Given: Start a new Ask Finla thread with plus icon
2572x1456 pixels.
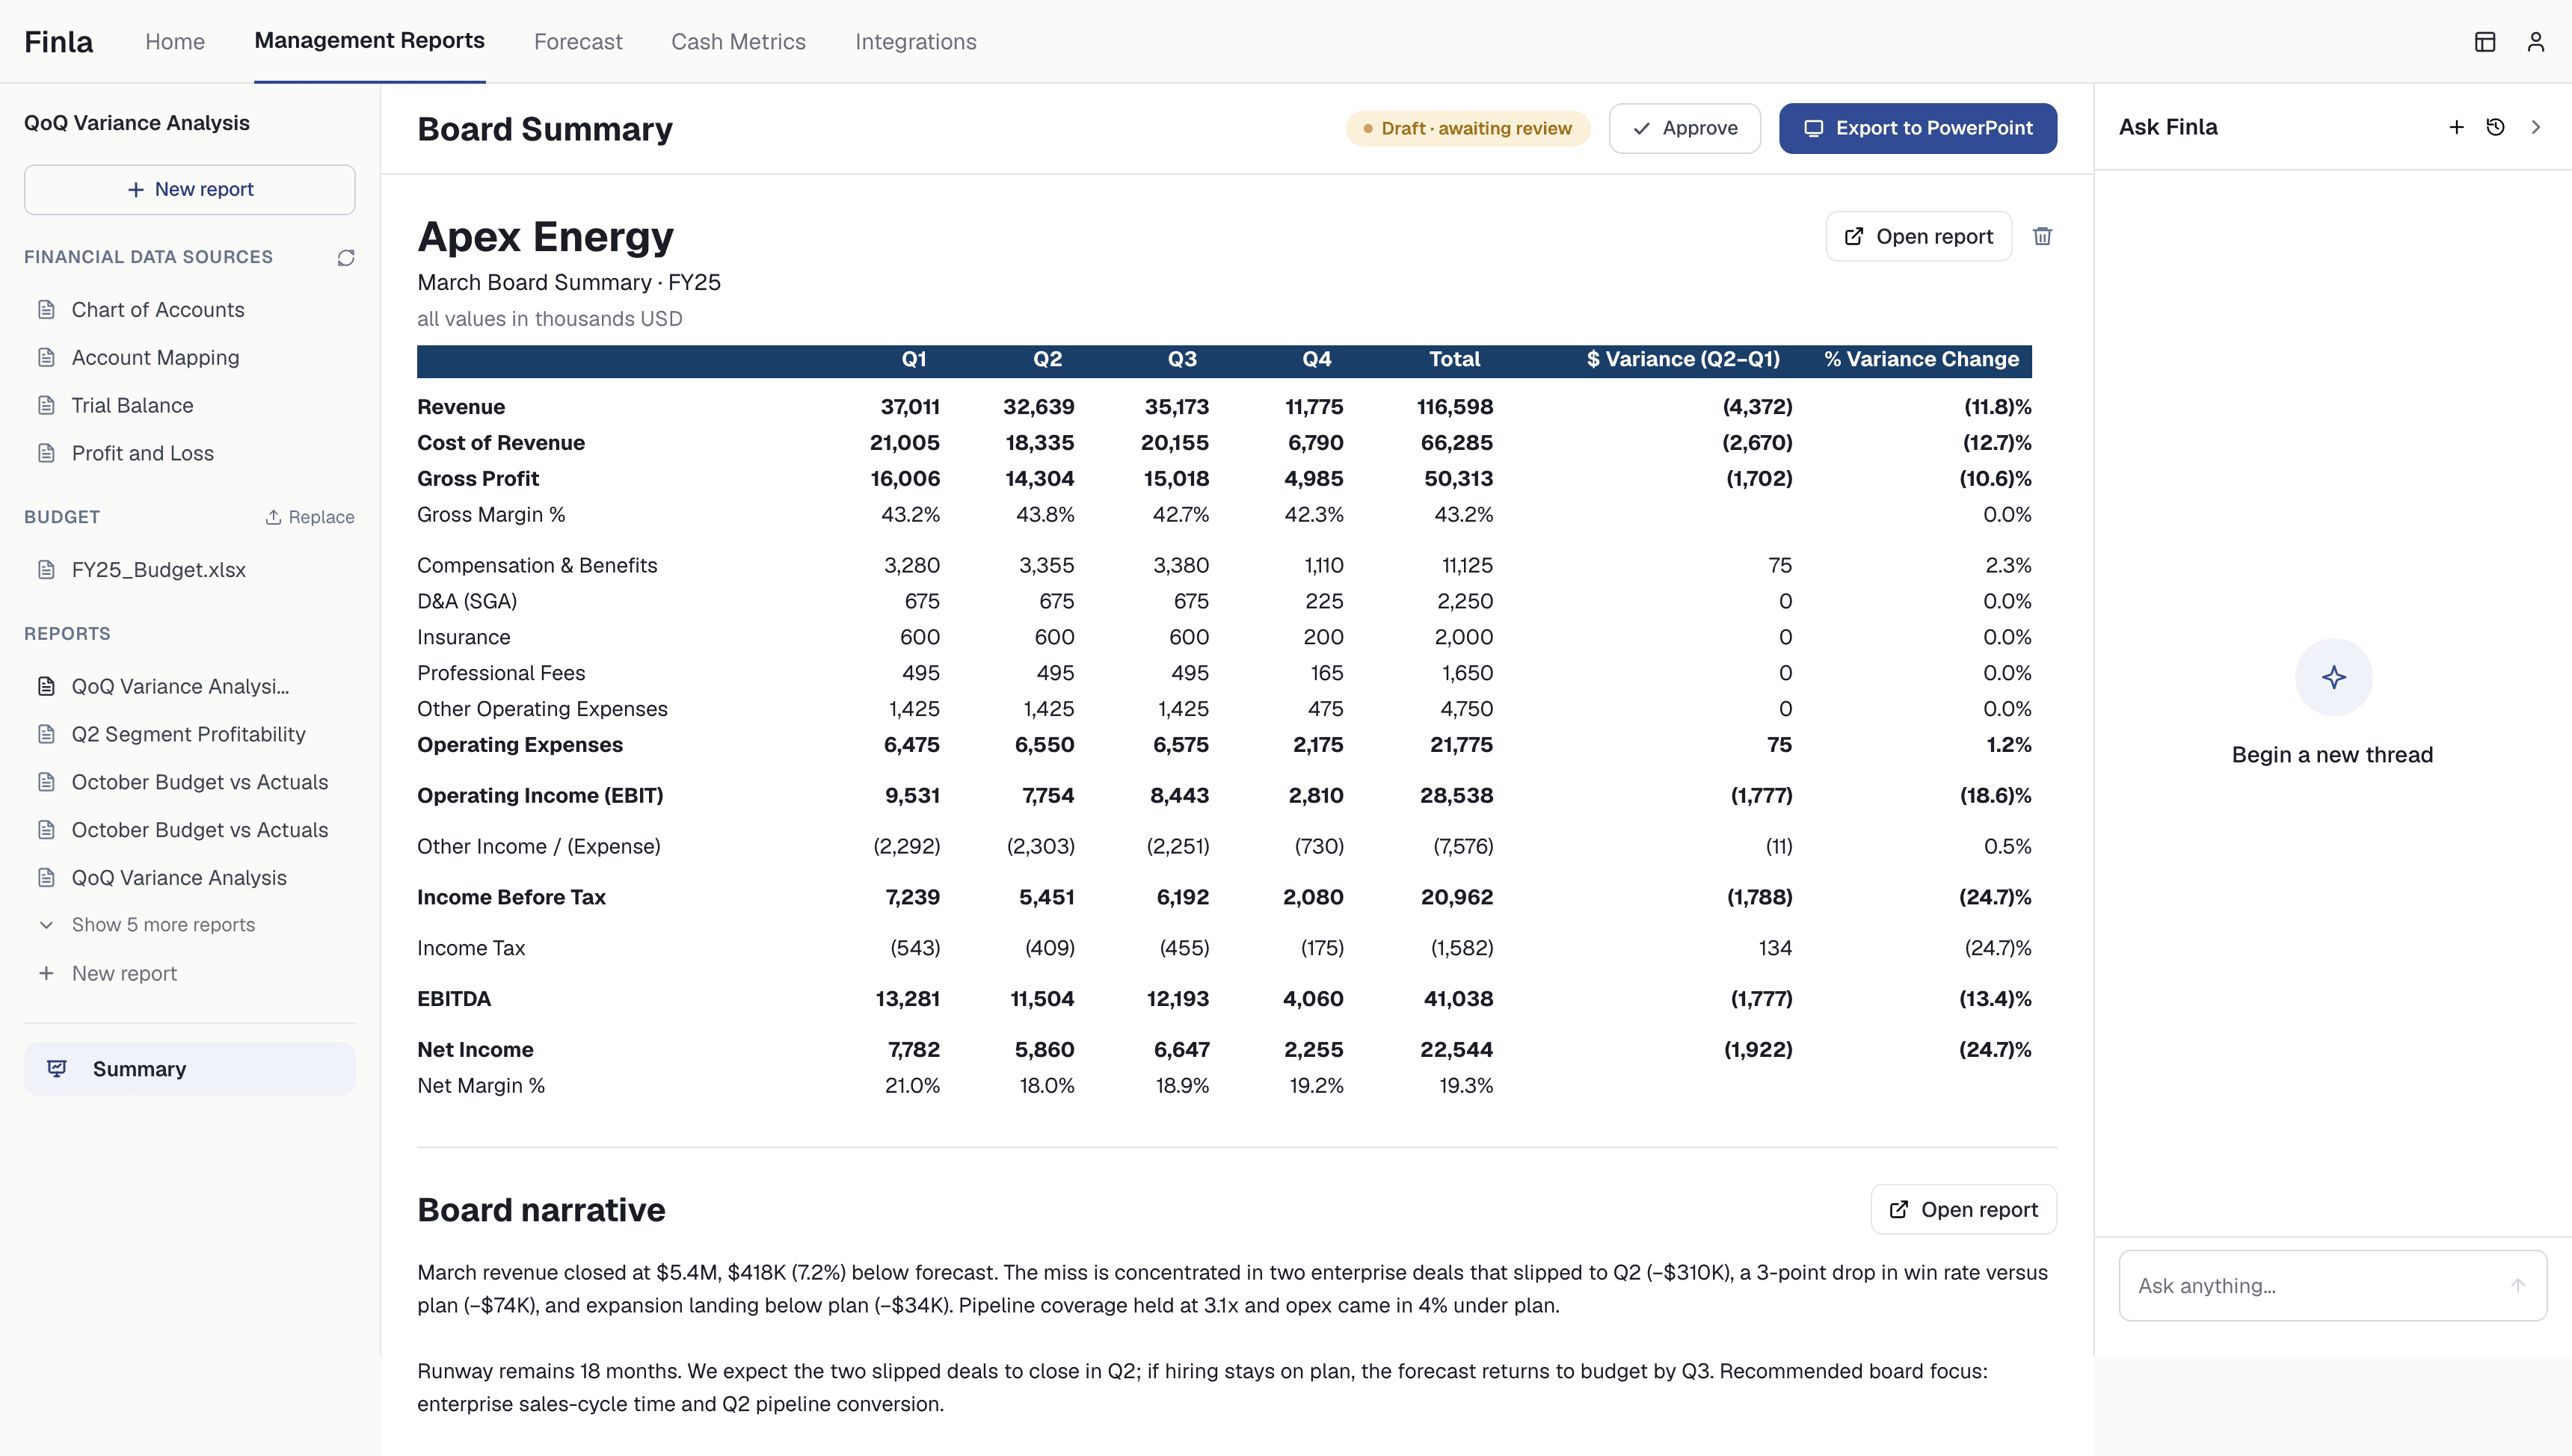Looking at the screenshot, I should click(2456, 127).
